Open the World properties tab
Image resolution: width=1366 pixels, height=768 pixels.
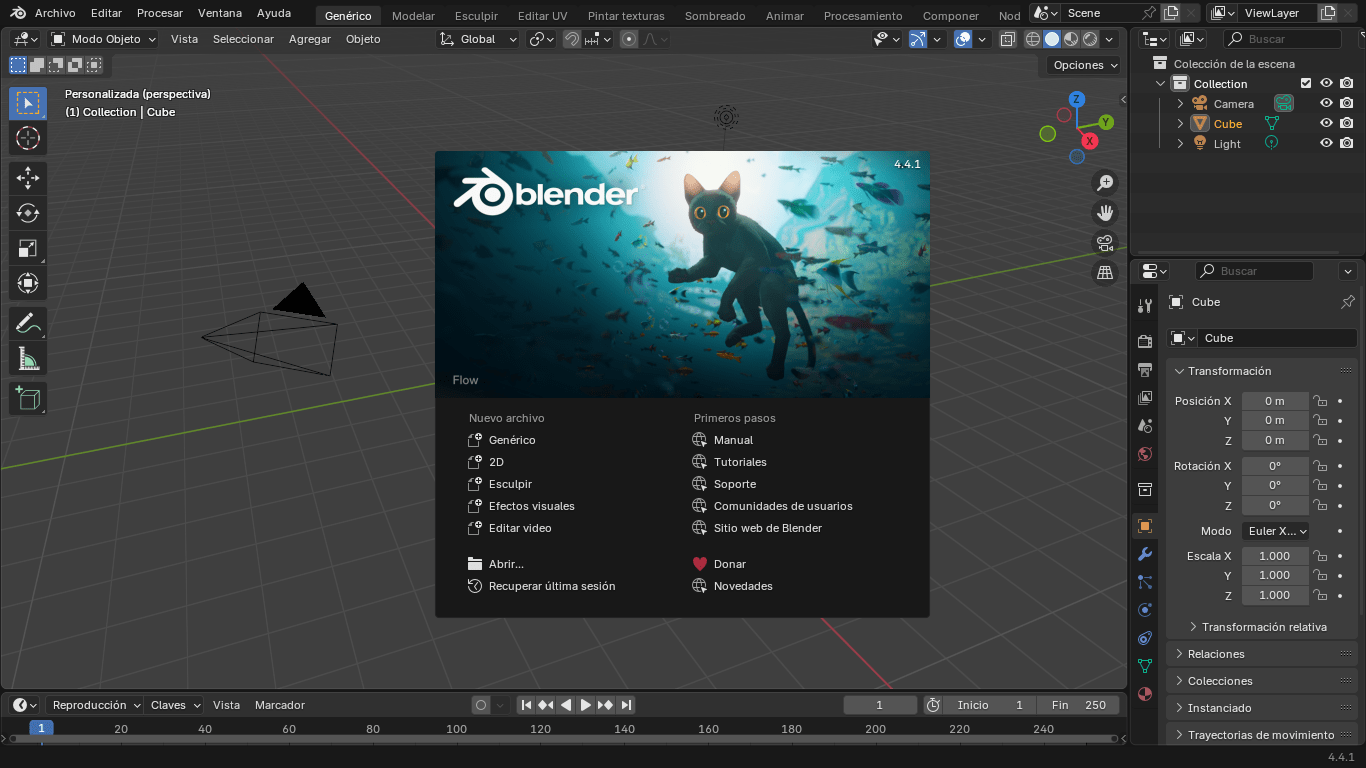tap(1145, 454)
